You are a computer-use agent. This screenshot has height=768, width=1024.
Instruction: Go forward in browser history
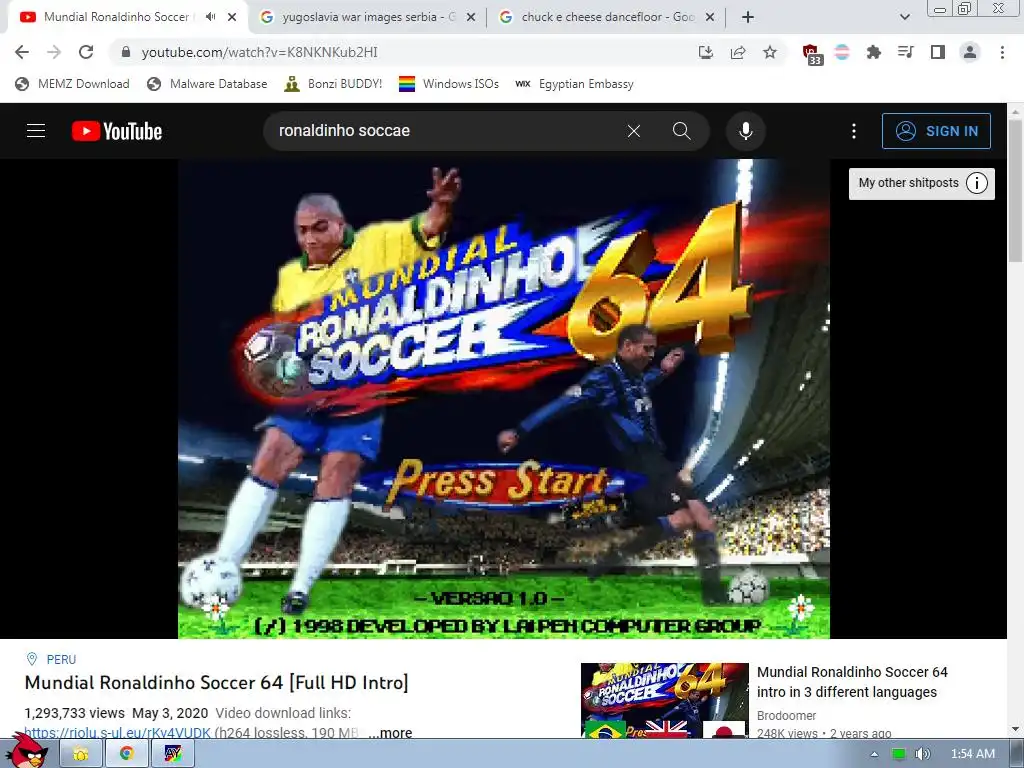54,52
